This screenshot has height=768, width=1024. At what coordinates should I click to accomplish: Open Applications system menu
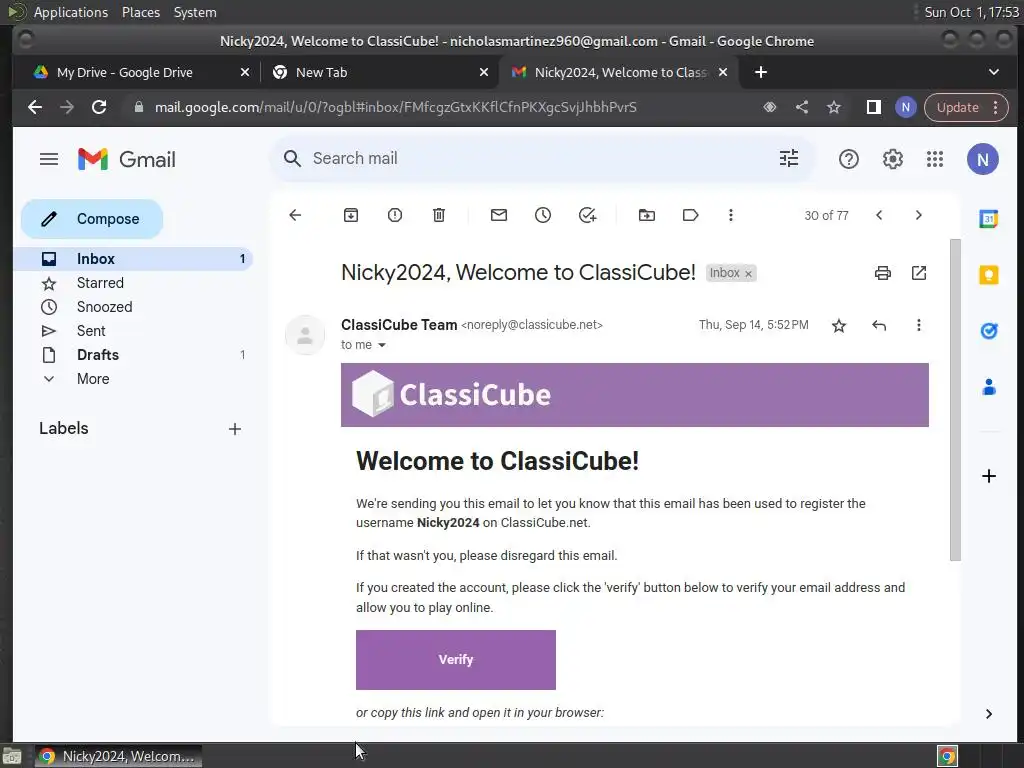tap(71, 12)
